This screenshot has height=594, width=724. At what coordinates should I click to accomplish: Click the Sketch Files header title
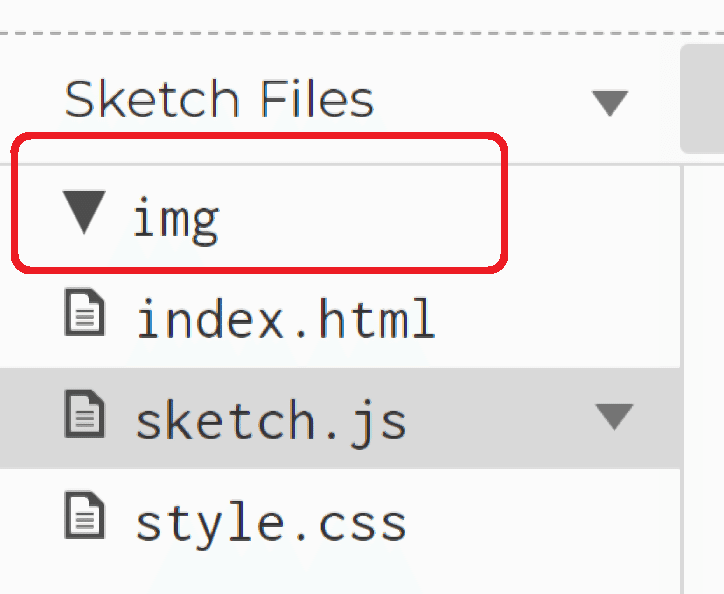click(219, 100)
